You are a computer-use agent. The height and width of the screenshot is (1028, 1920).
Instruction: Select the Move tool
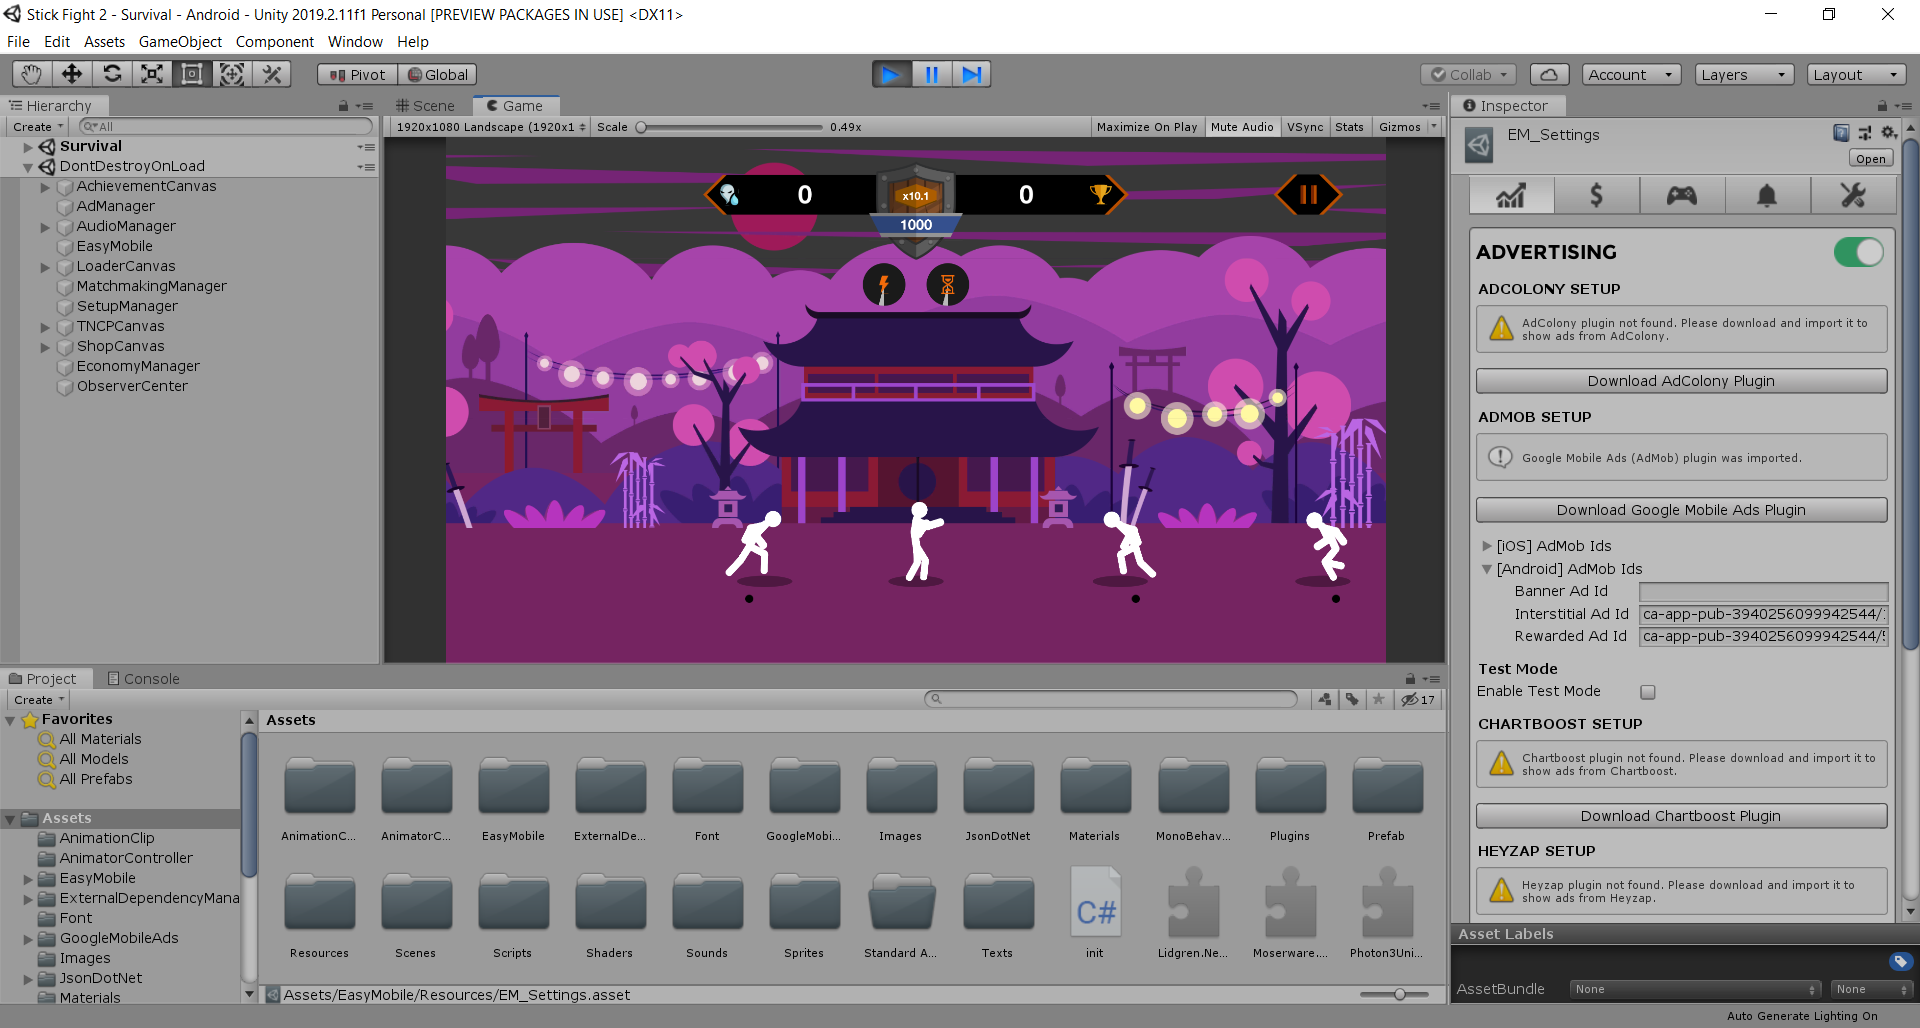(72, 74)
